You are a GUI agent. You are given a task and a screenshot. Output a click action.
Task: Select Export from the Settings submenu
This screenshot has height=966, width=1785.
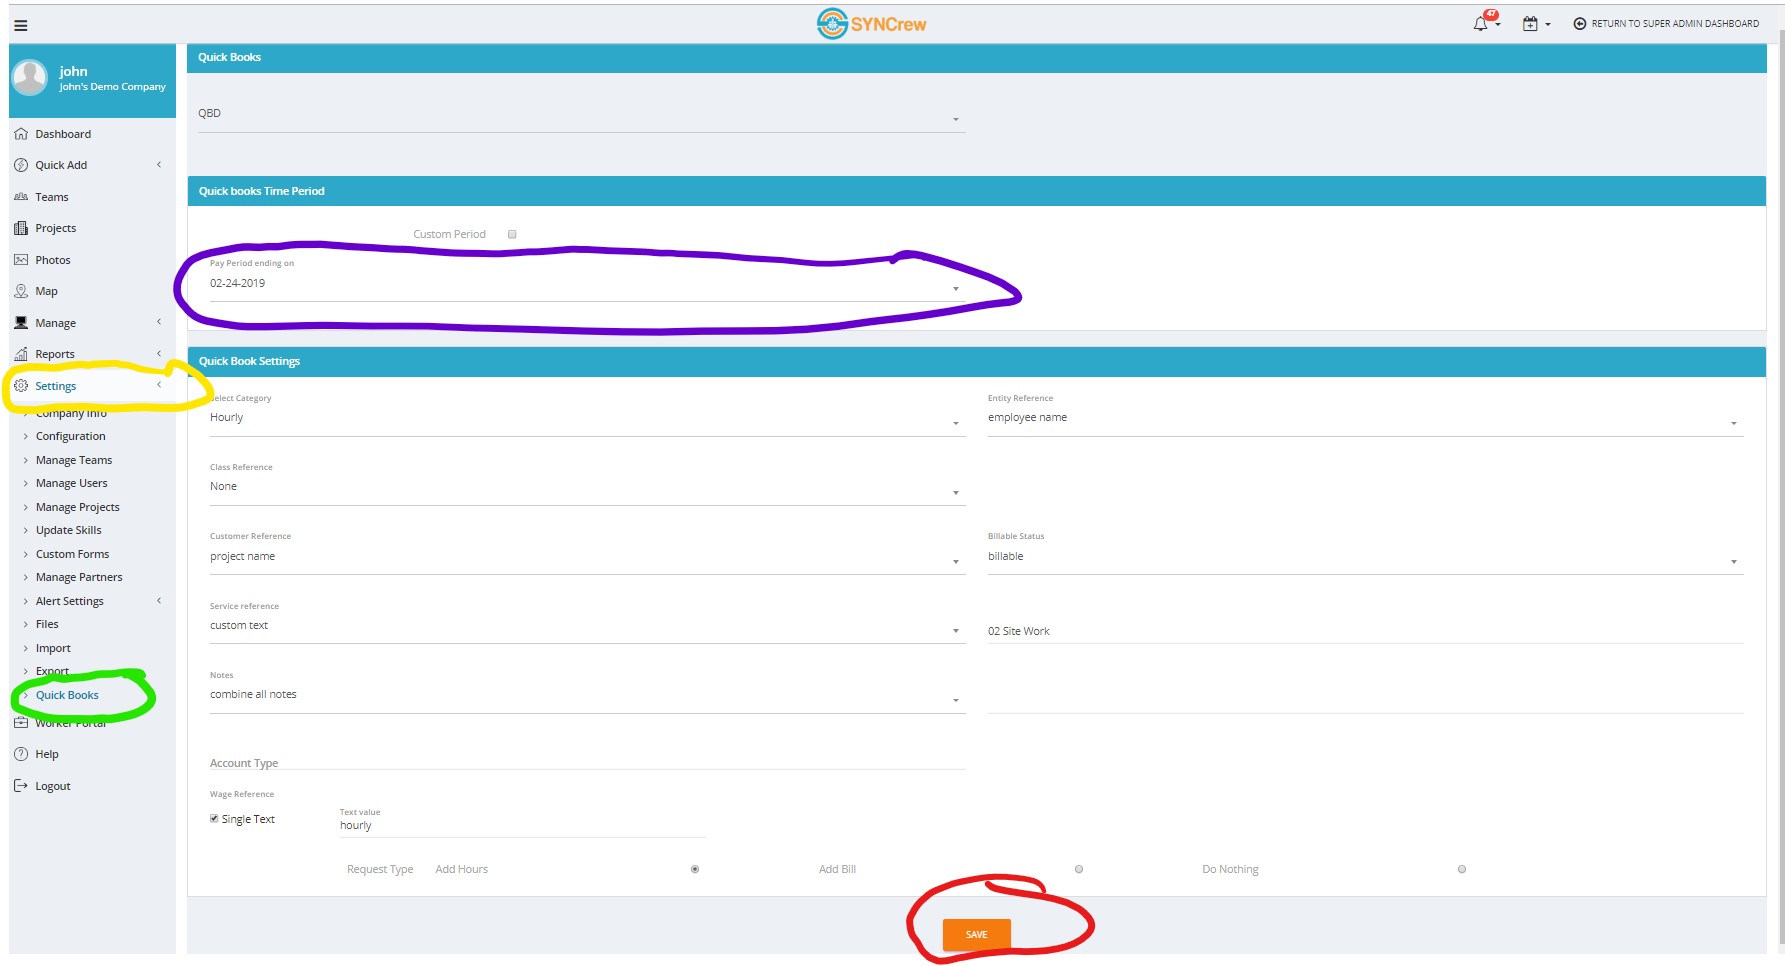coord(51,671)
